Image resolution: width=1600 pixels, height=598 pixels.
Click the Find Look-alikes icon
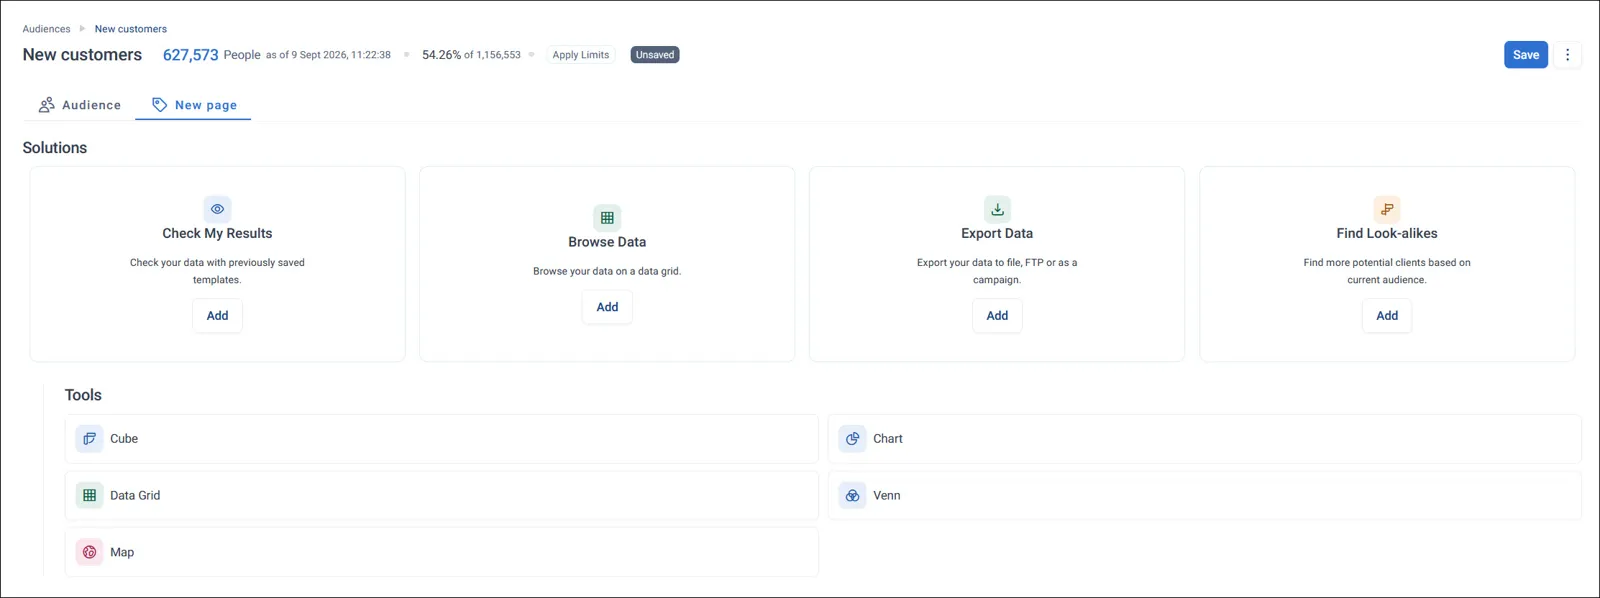pos(1387,209)
